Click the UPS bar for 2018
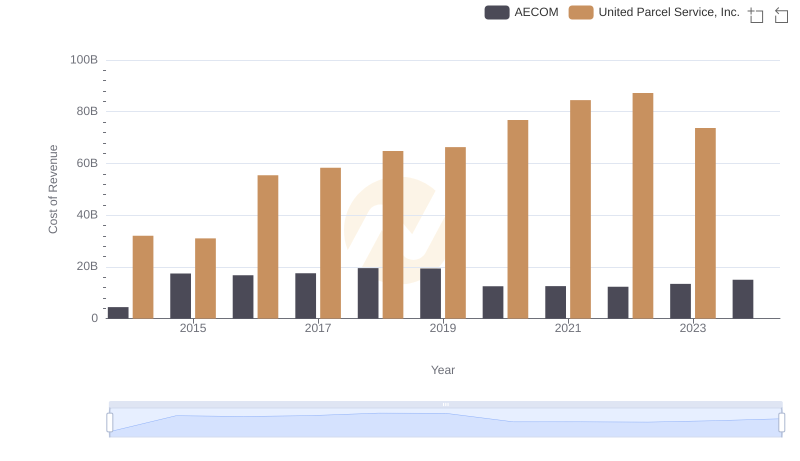 tap(393, 235)
